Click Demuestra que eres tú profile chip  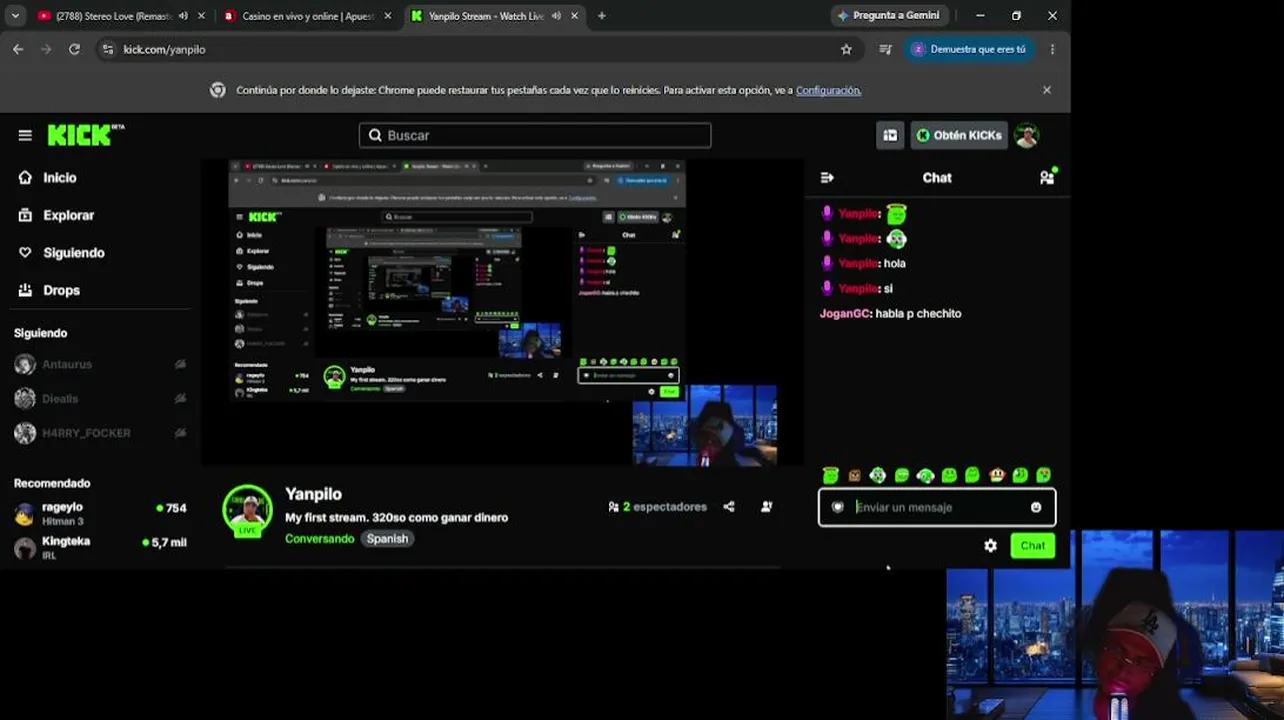coord(968,49)
